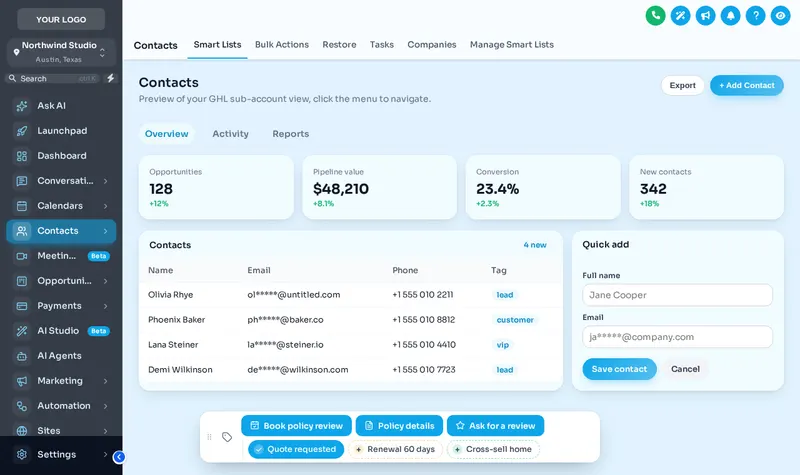The height and width of the screenshot is (475, 800).
Task: Toggle the Renewal 60 days tag
Action: [x=395, y=449]
